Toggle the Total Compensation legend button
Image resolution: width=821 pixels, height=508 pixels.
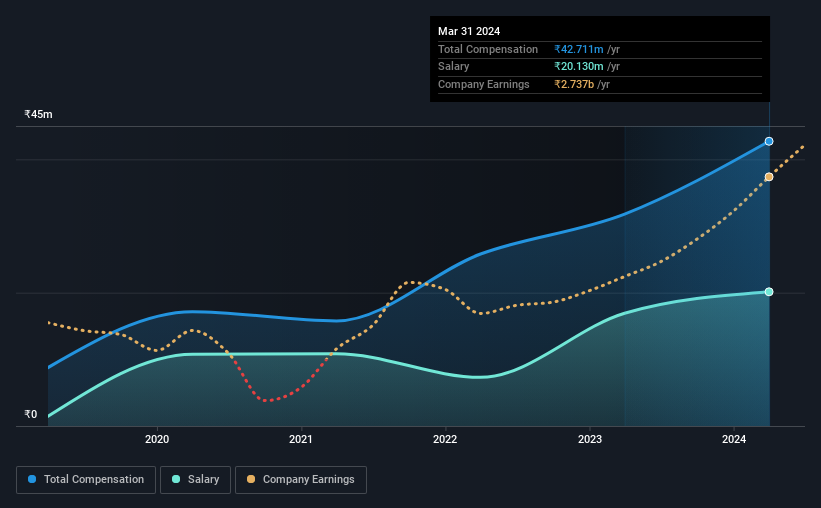[x=86, y=480]
